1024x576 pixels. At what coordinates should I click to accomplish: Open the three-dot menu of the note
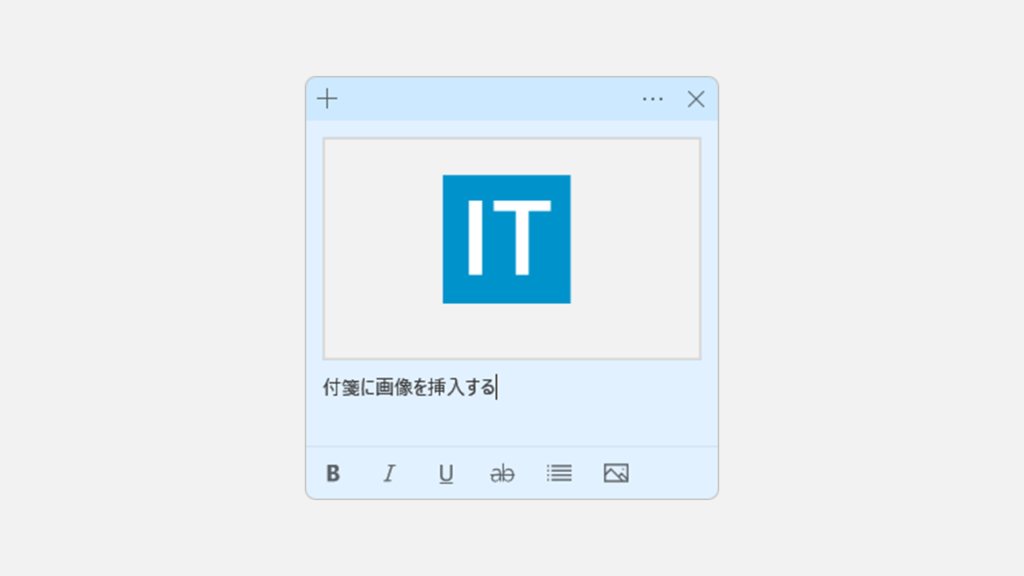click(652, 99)
